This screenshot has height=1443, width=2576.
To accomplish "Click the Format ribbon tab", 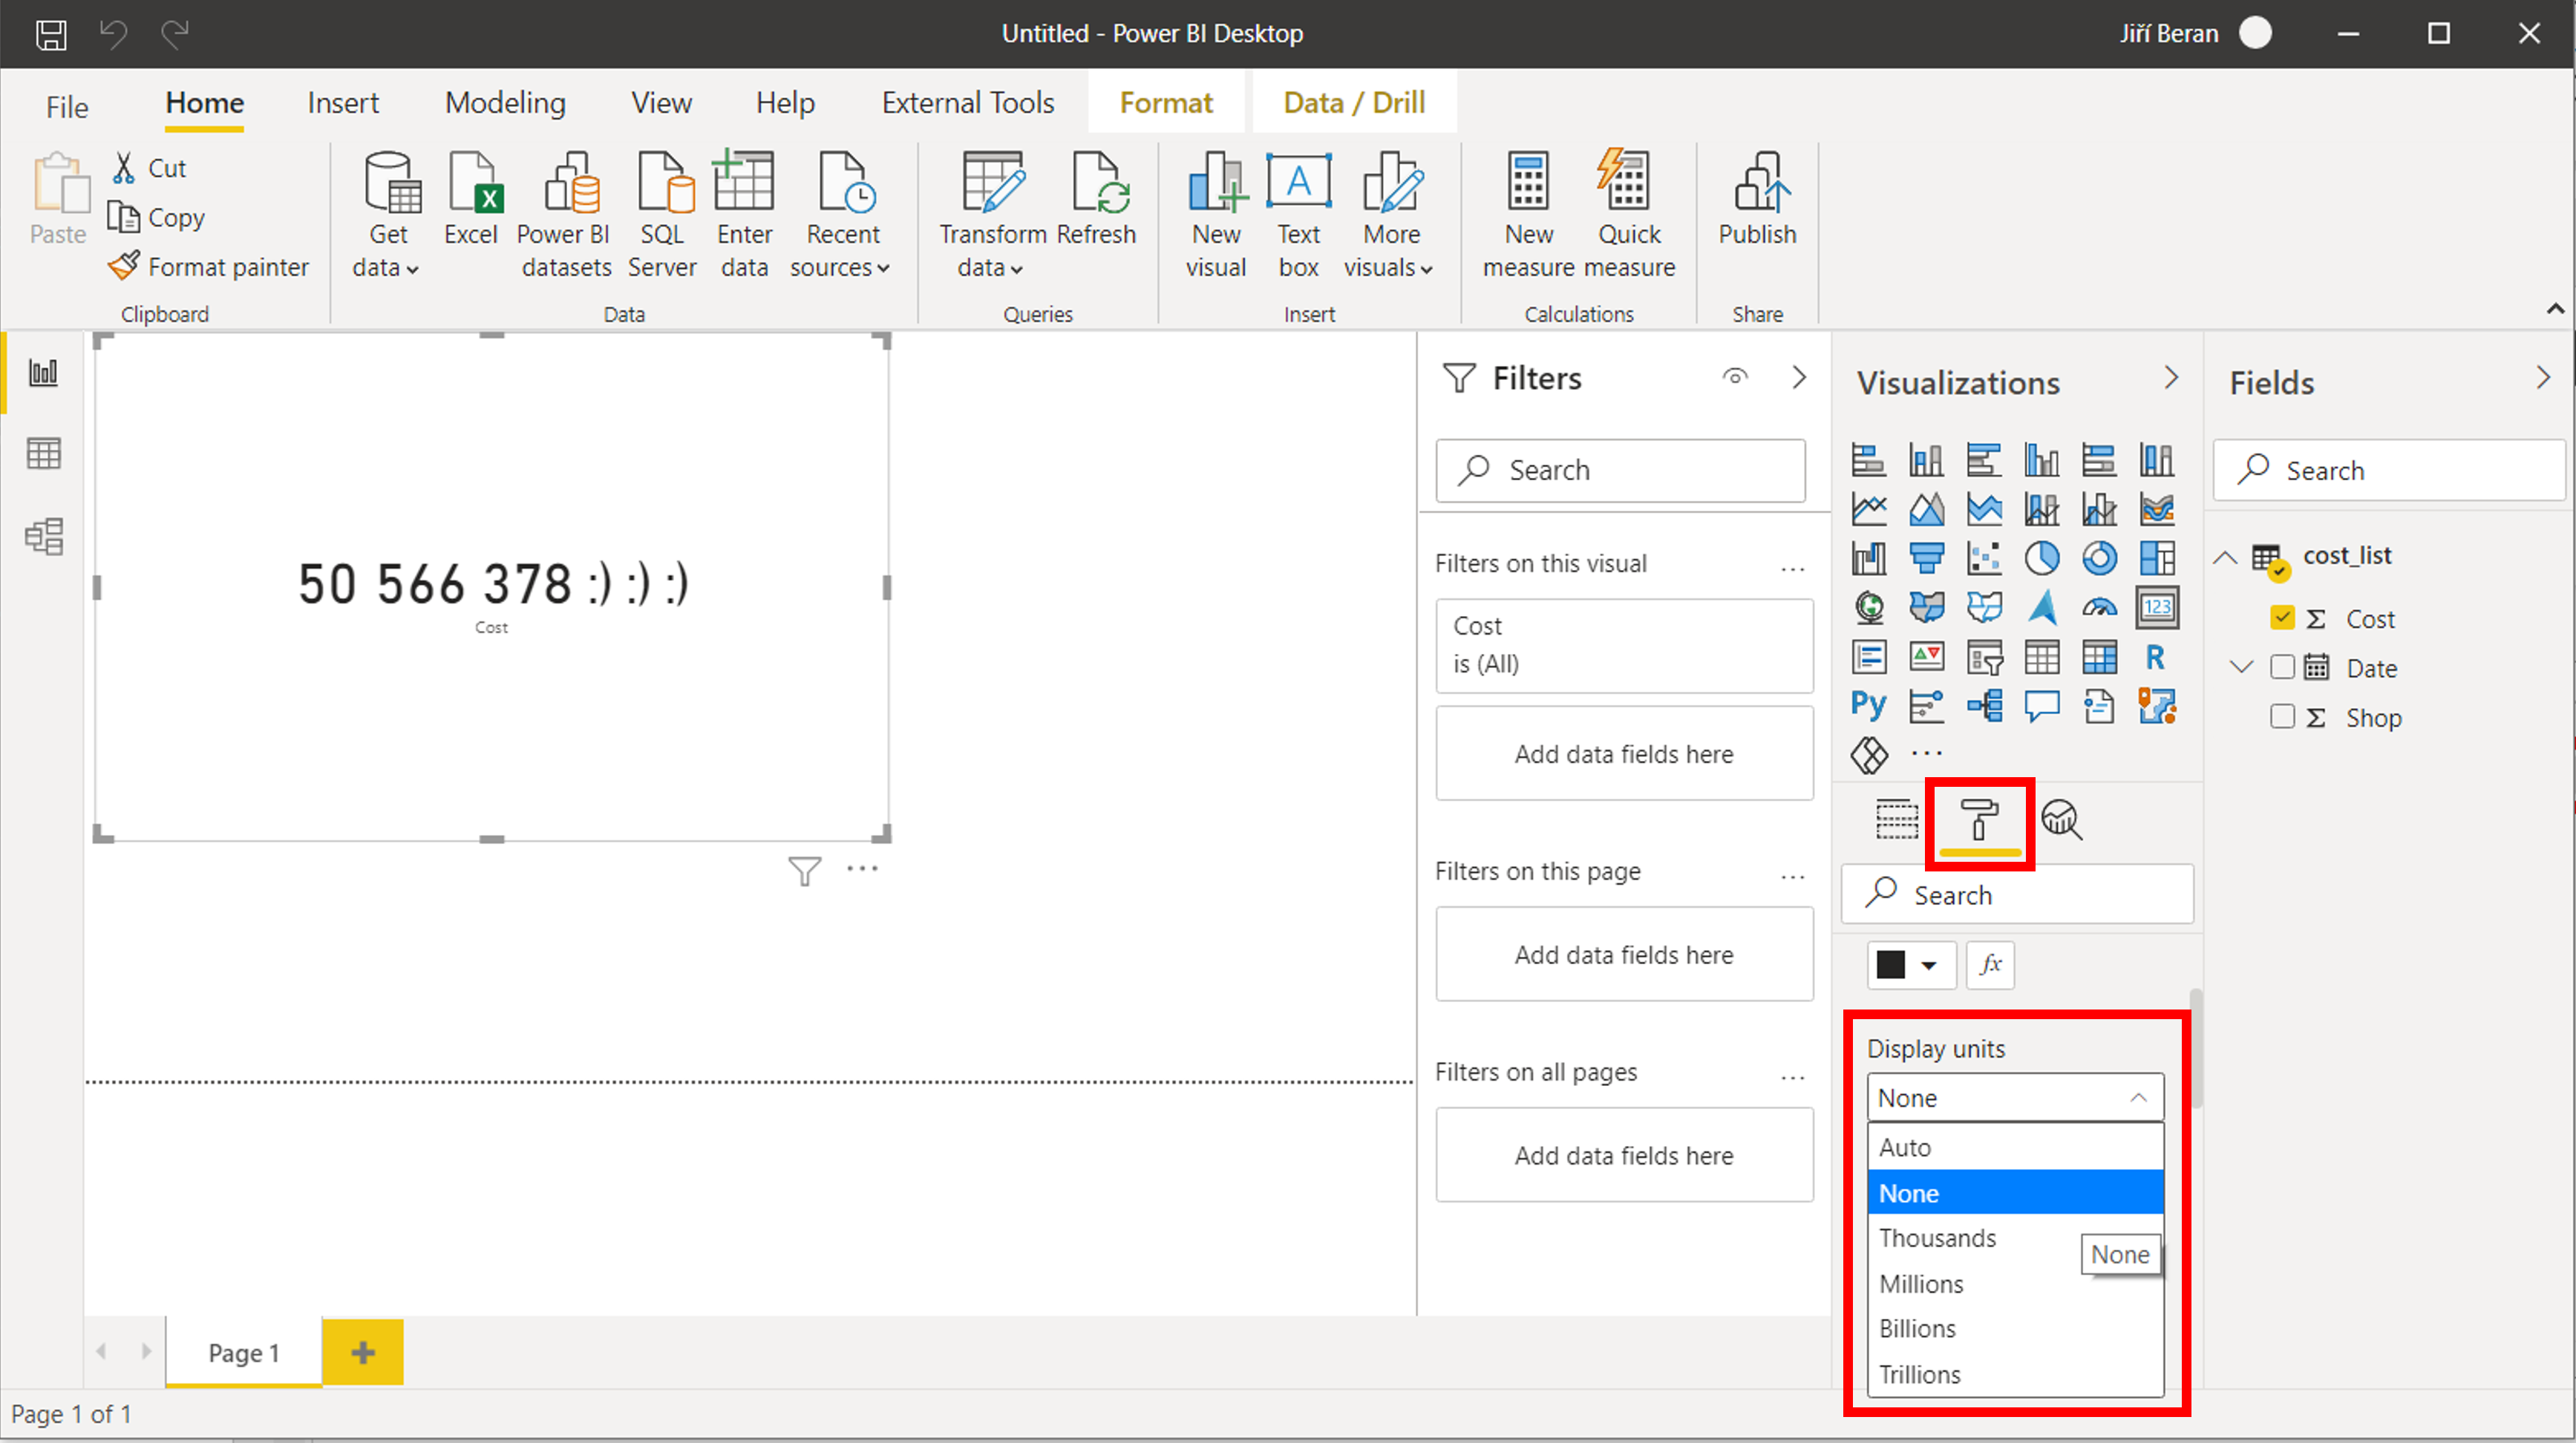I will click(x=1166, y=102).
